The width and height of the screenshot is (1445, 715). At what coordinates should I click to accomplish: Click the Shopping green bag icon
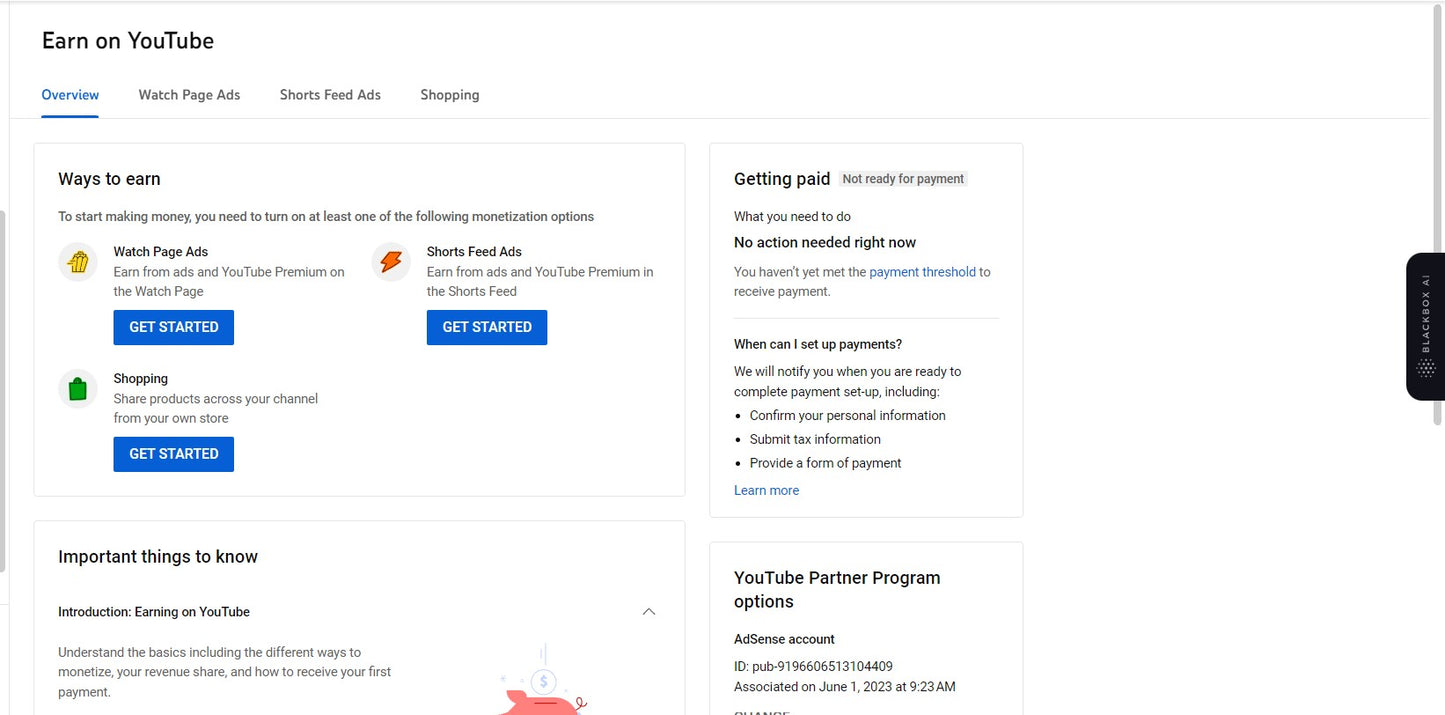pos(78,389)
